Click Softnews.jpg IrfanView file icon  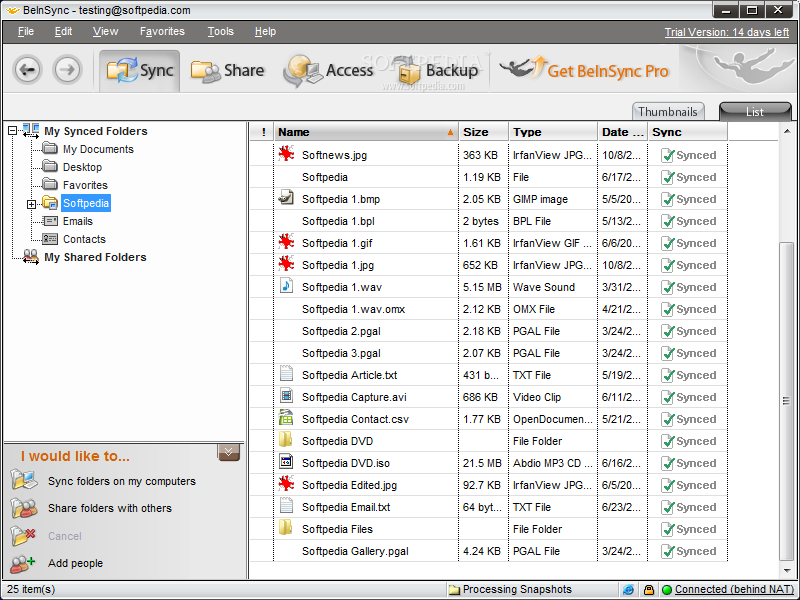(x=286, y=154)
